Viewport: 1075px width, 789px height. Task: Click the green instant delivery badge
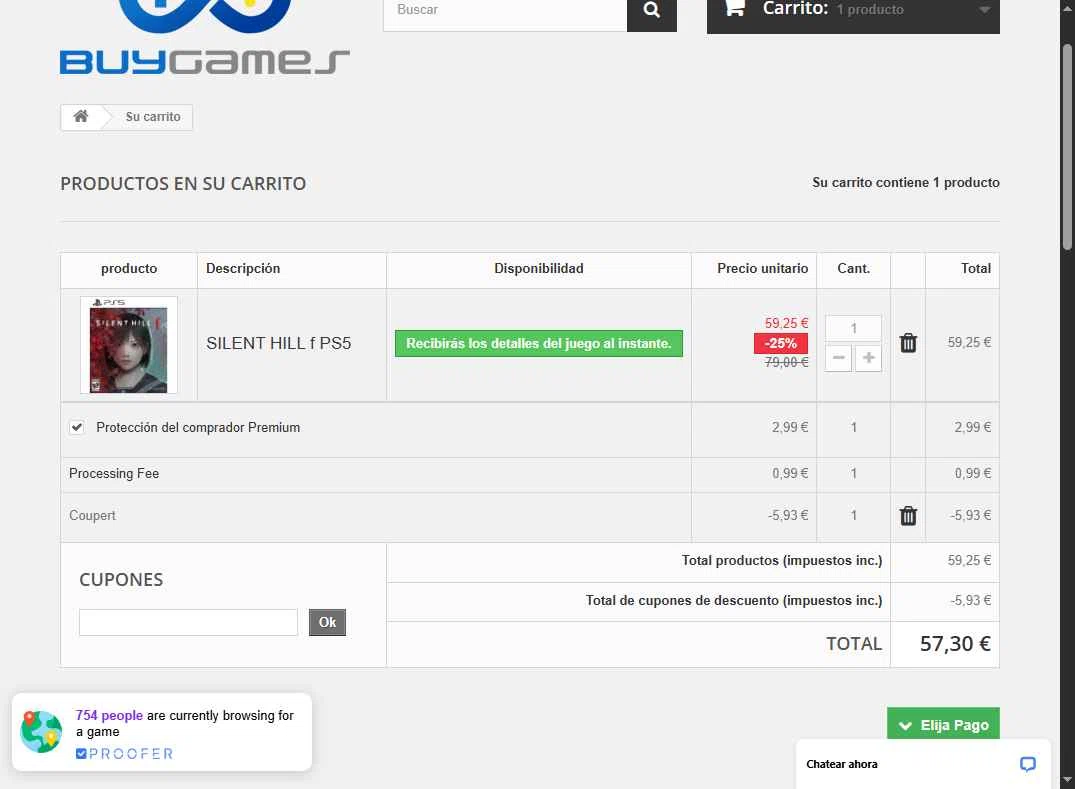(x=539, y=343)
